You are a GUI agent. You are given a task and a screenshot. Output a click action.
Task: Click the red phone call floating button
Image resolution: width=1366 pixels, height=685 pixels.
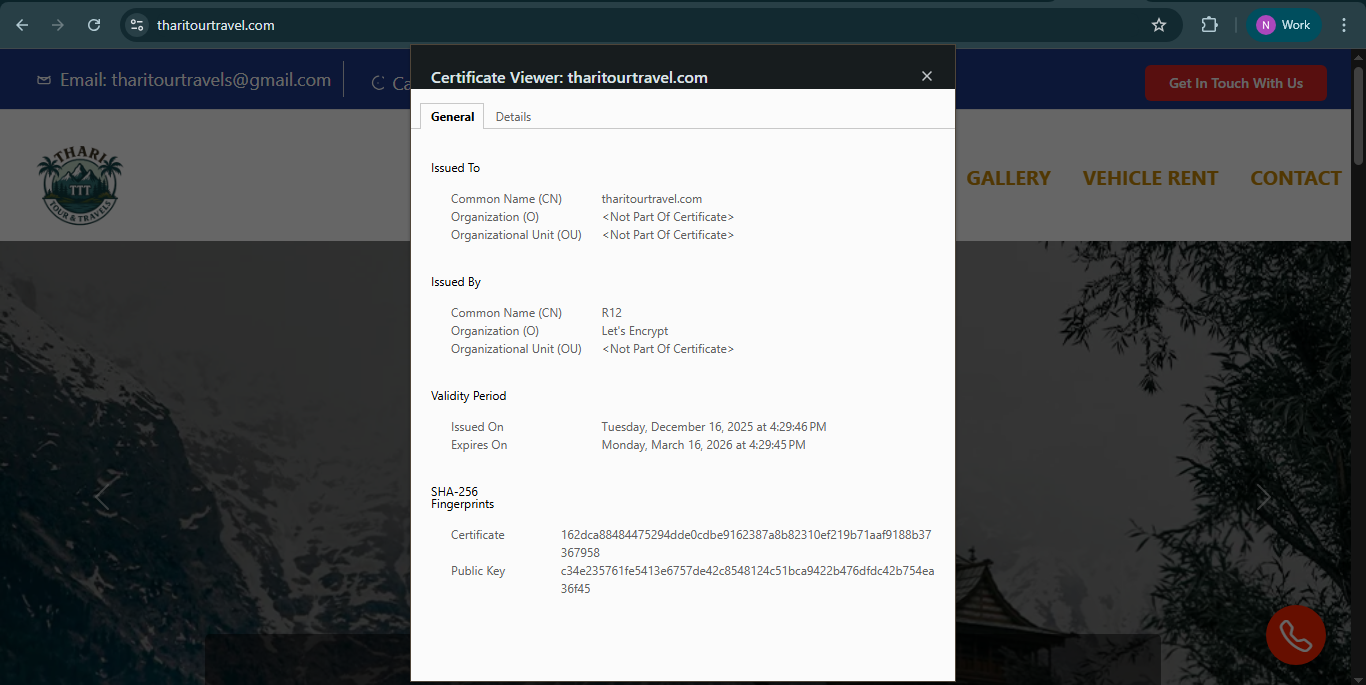coord(1295,635)
